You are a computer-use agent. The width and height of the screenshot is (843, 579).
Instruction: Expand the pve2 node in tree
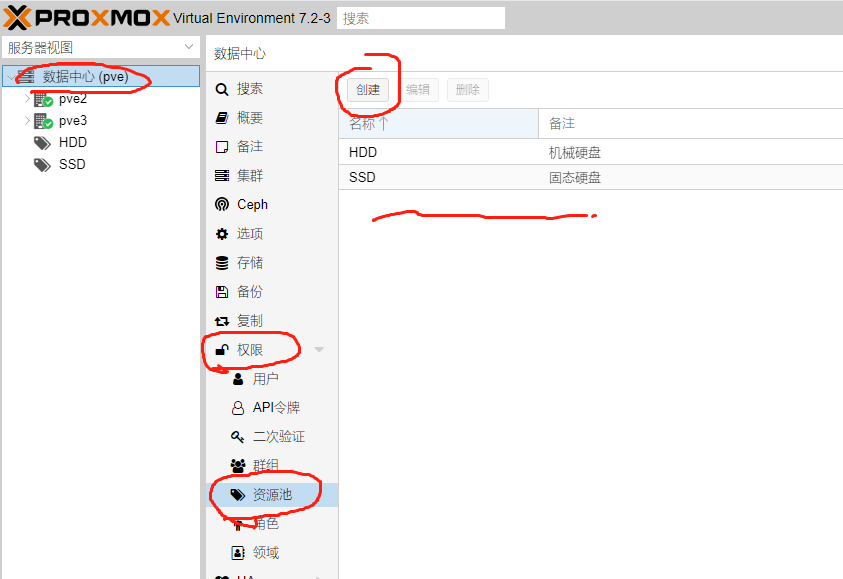point(28,98)
